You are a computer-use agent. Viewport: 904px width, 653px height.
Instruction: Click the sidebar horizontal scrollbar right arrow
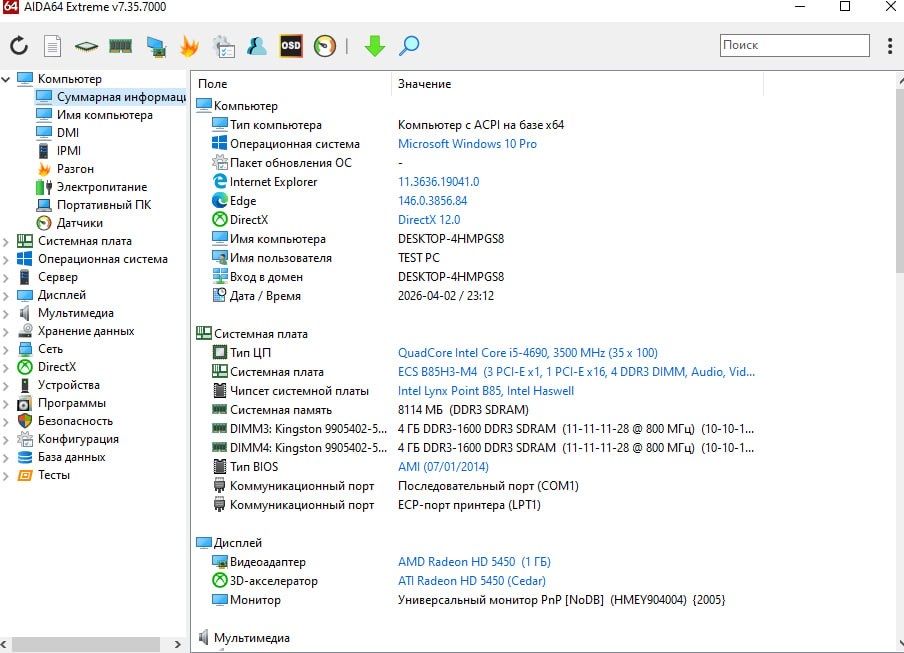click(178, 644)
